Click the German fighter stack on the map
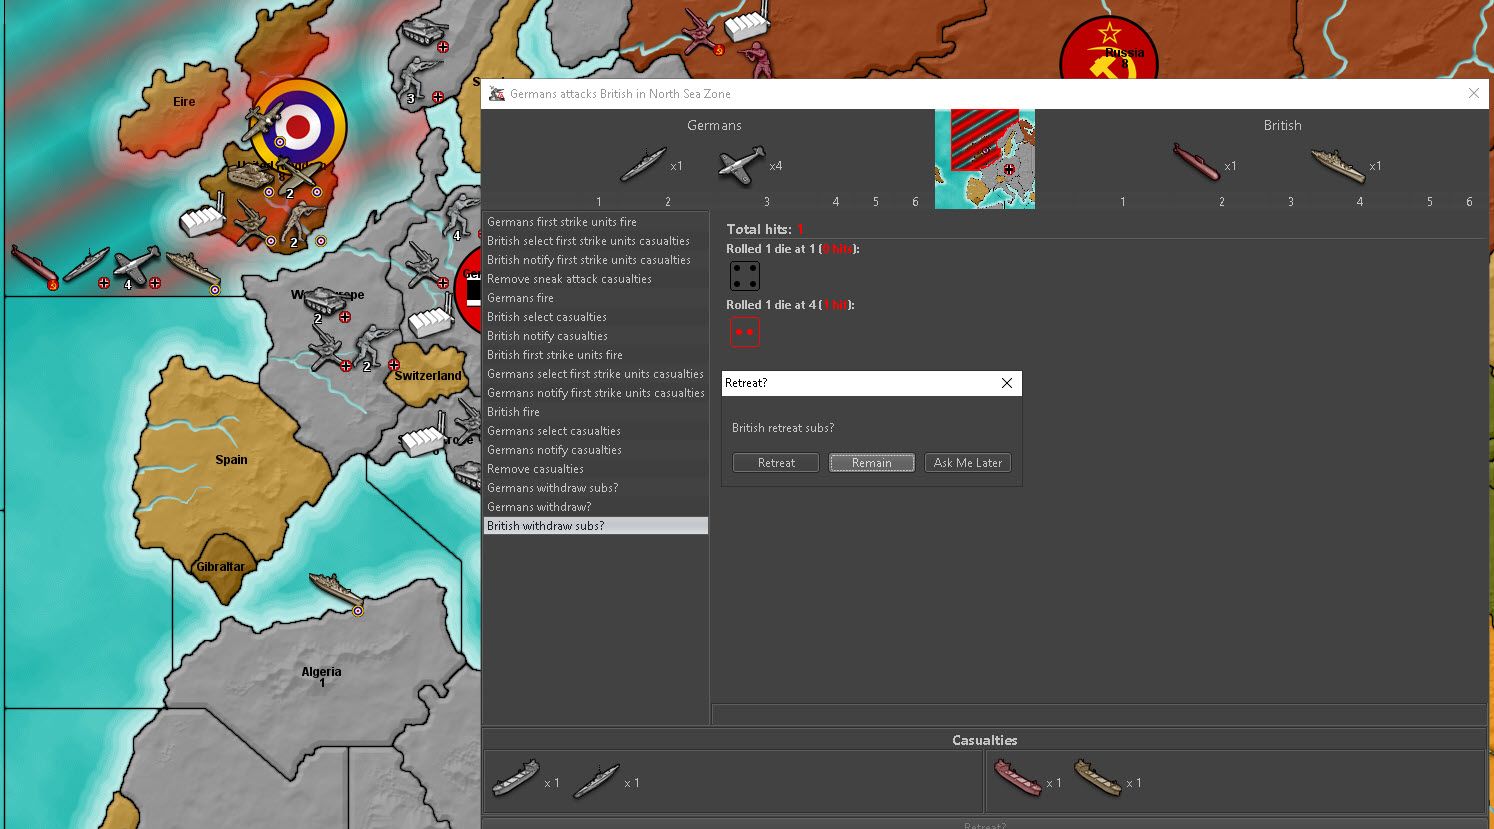Screen dimensions: 1494x829 136,265
